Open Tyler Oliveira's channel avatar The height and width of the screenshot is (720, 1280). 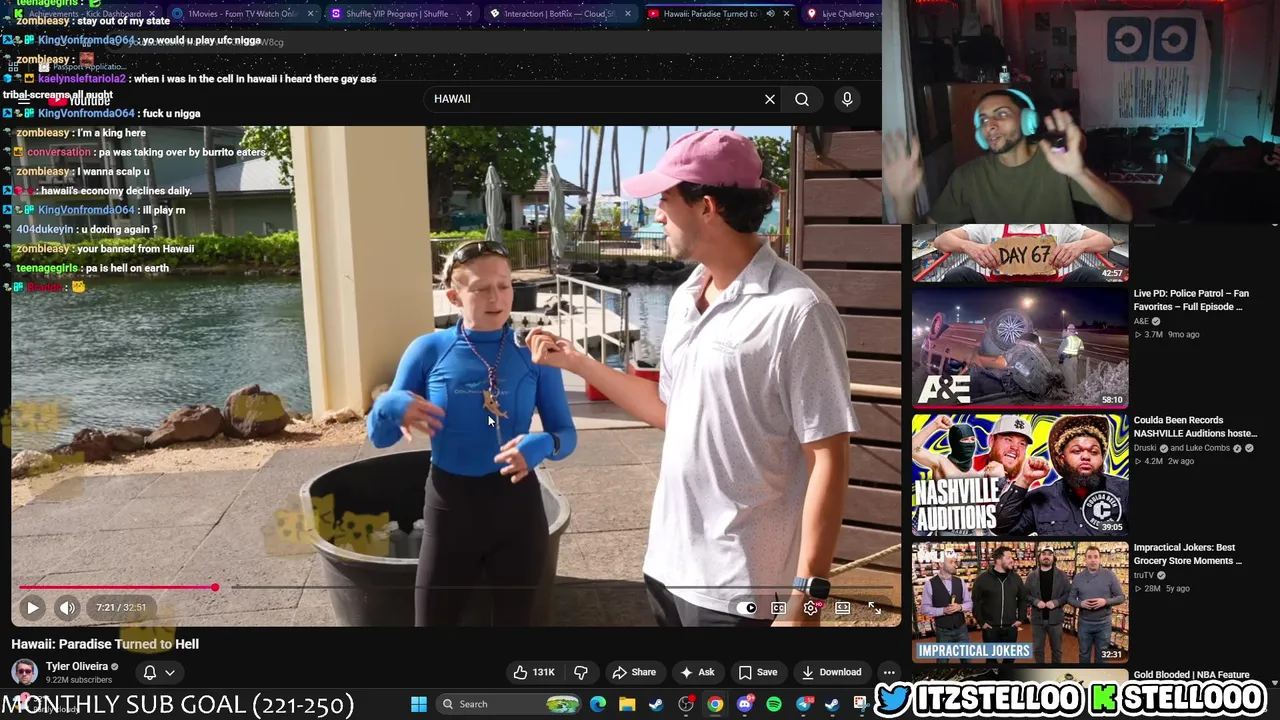click(x=24, y=672)
